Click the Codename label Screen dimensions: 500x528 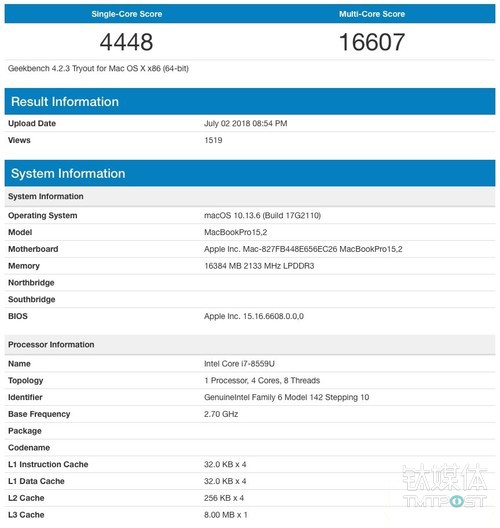[x=29, y=448]
